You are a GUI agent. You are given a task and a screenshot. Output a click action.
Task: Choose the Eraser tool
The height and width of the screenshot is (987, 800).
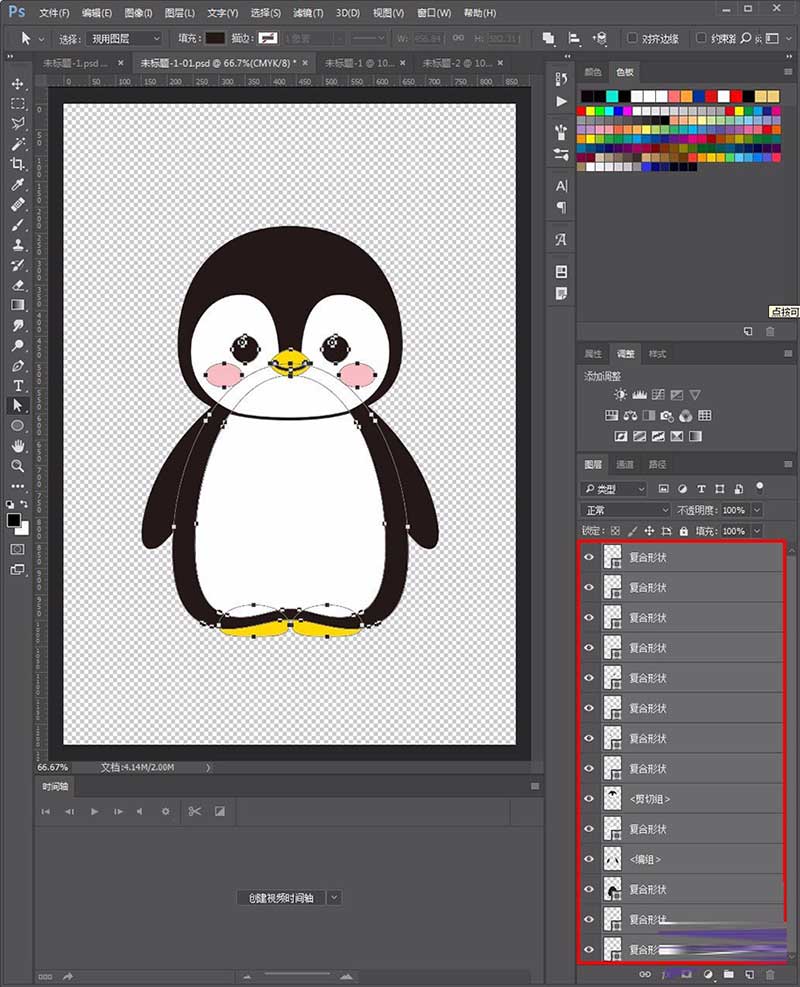[x=18, y=285]
